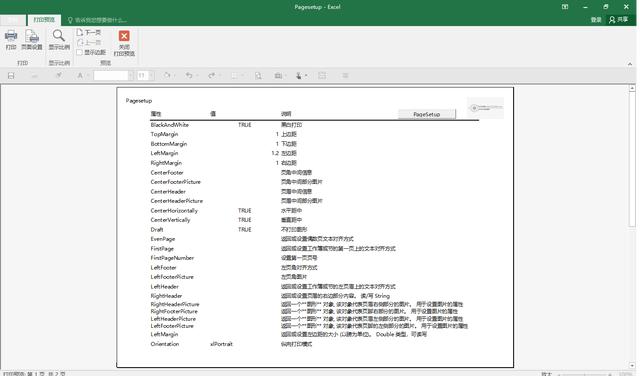The width and height of the screenshot is (640, 376).
Task: Click the BottomMargin property cell
Action: coord(169,144)
